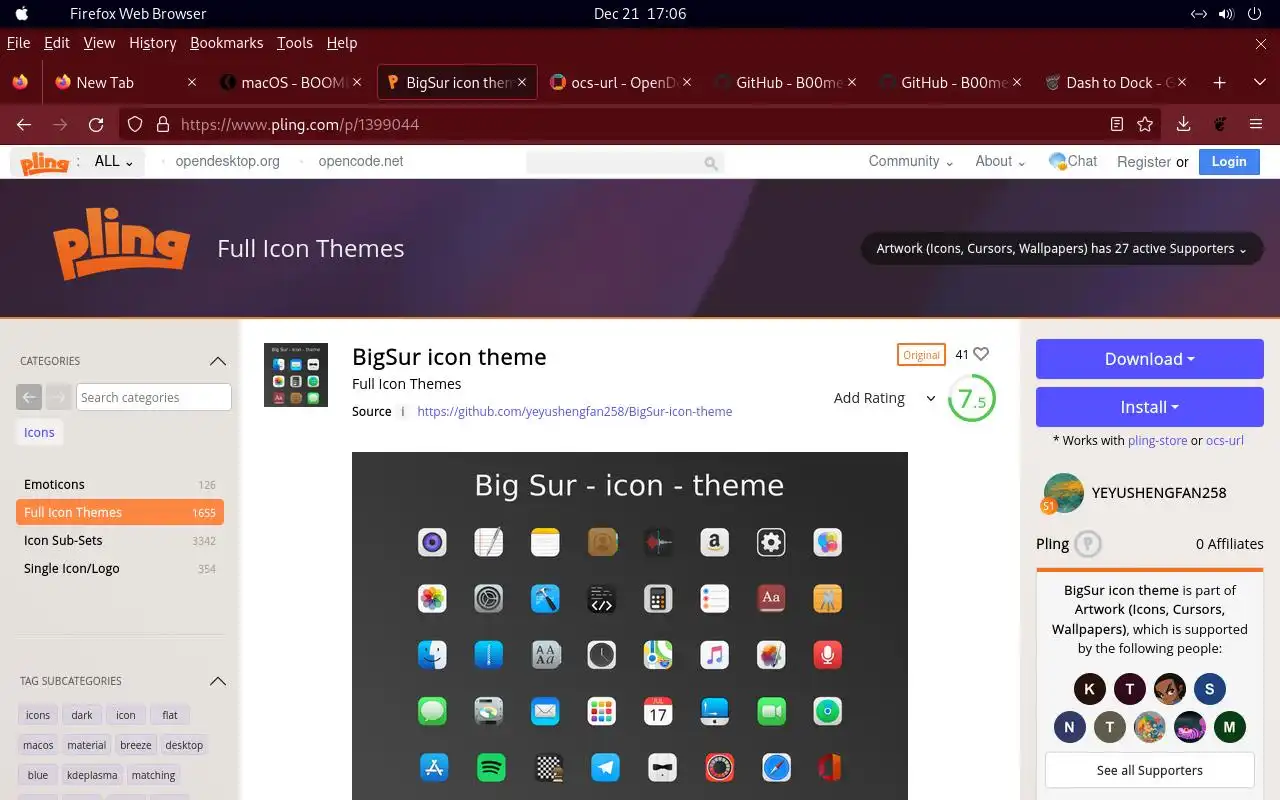This screenshot has width=1280, height=800.
Task: Click the Chat link with bubble icon
Action: [x=1072, y=161]
